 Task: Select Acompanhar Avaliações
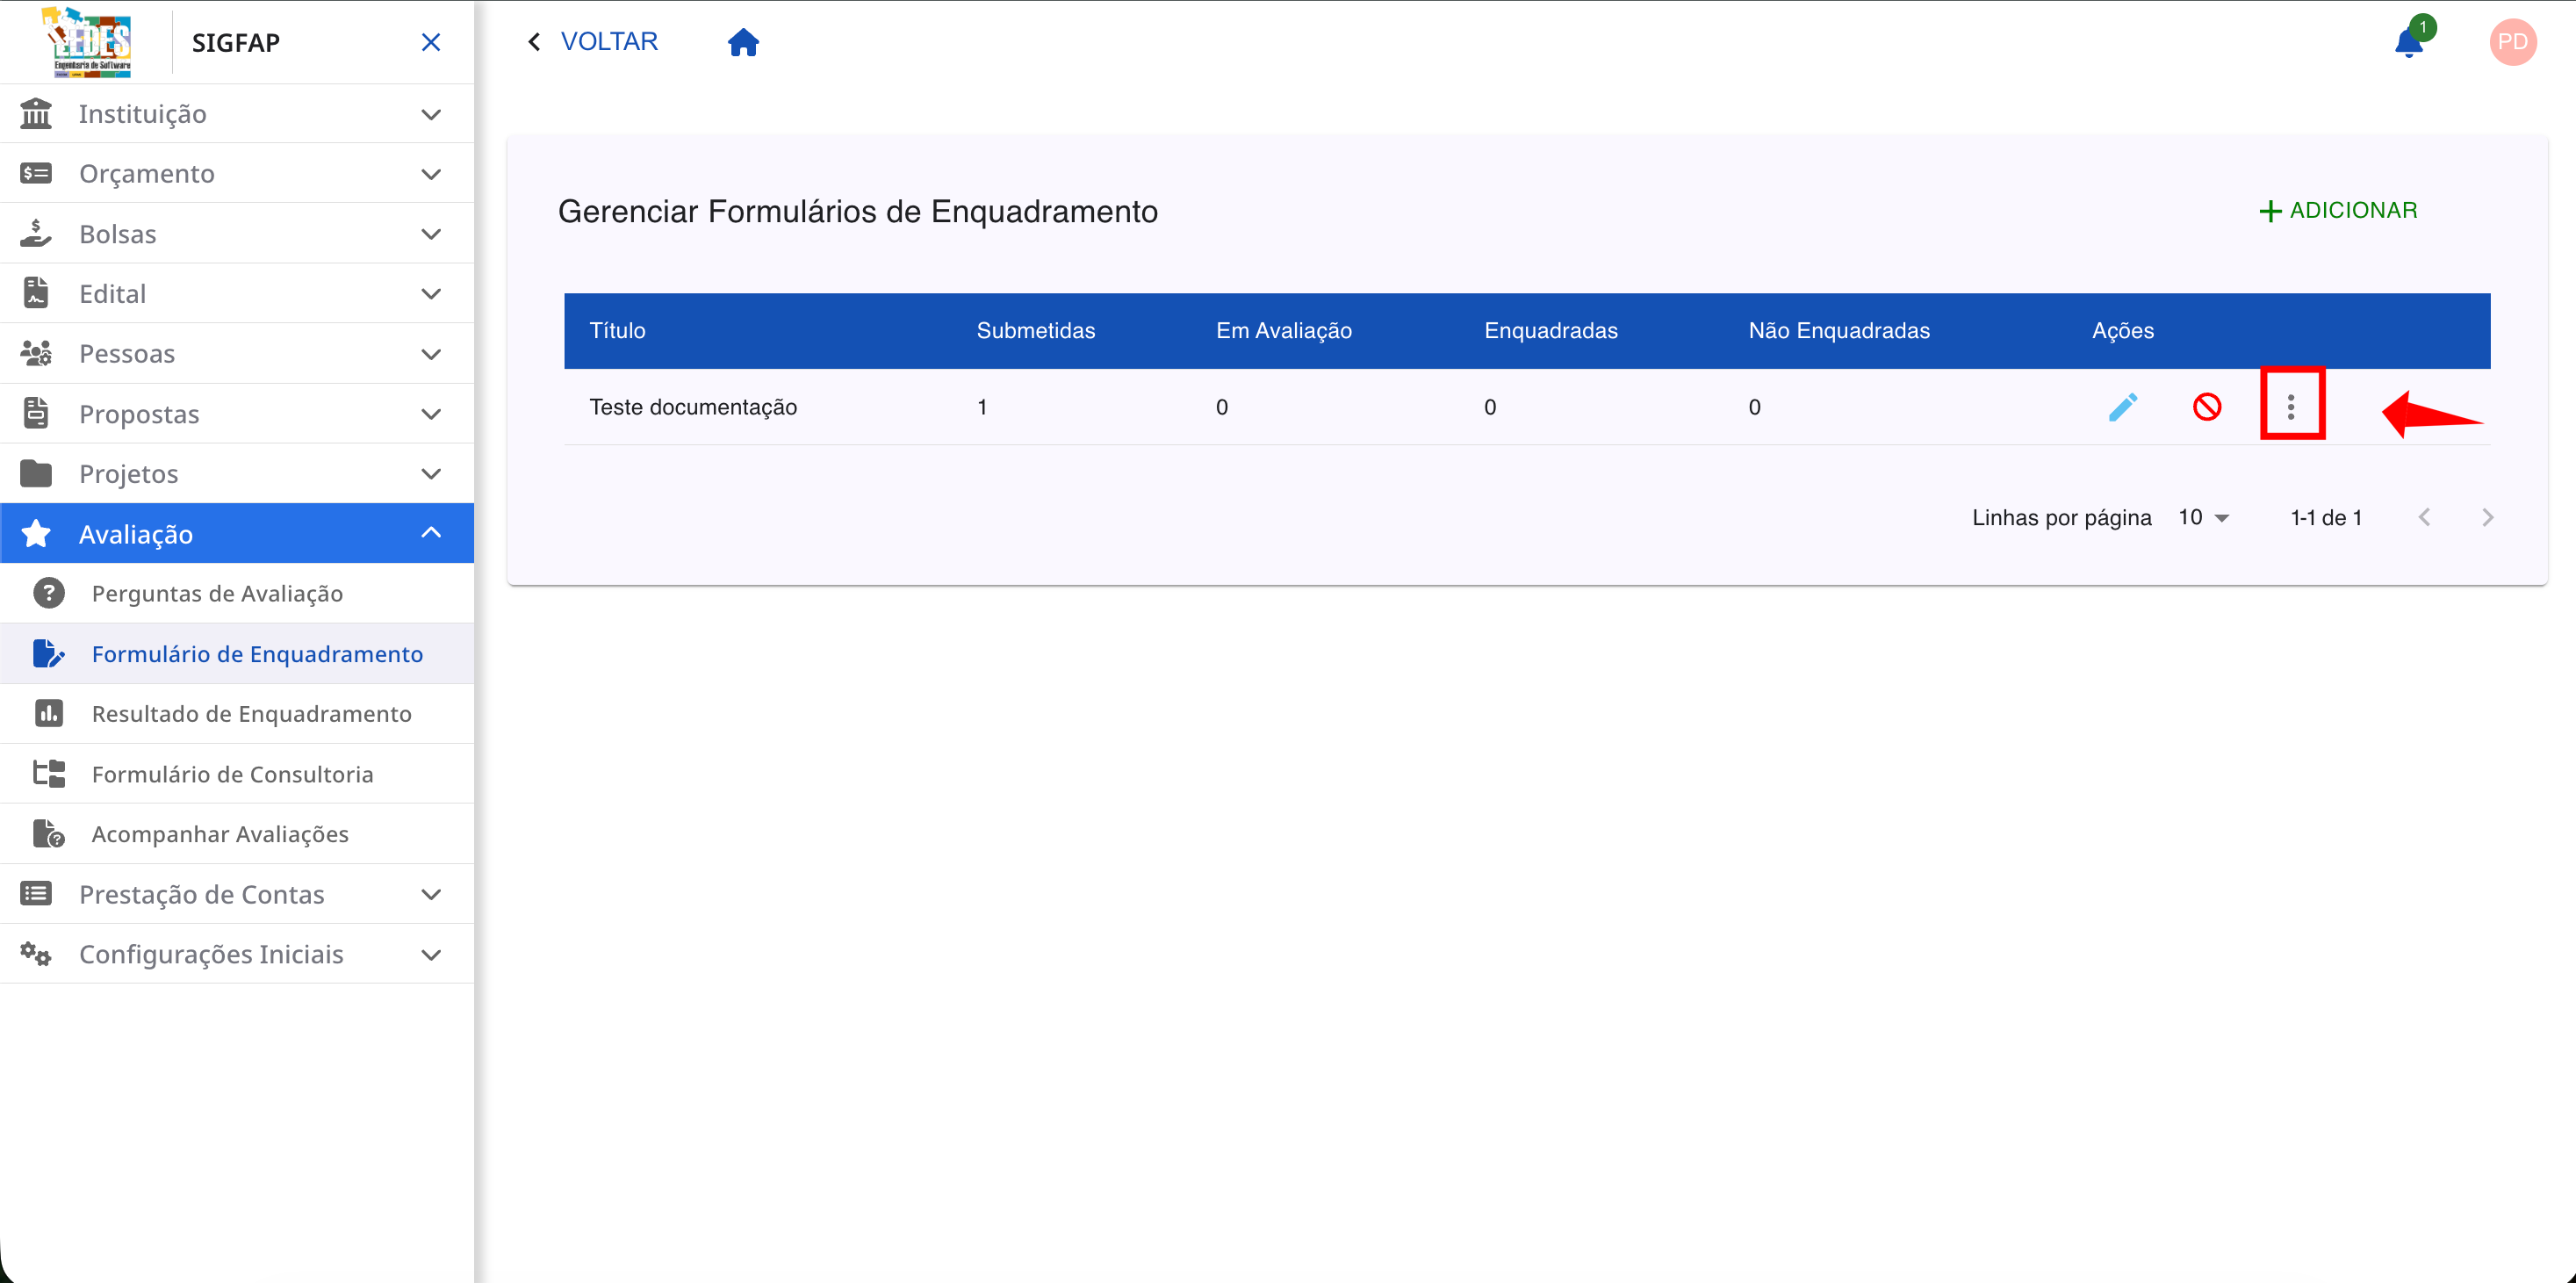[x=220, y=833]
